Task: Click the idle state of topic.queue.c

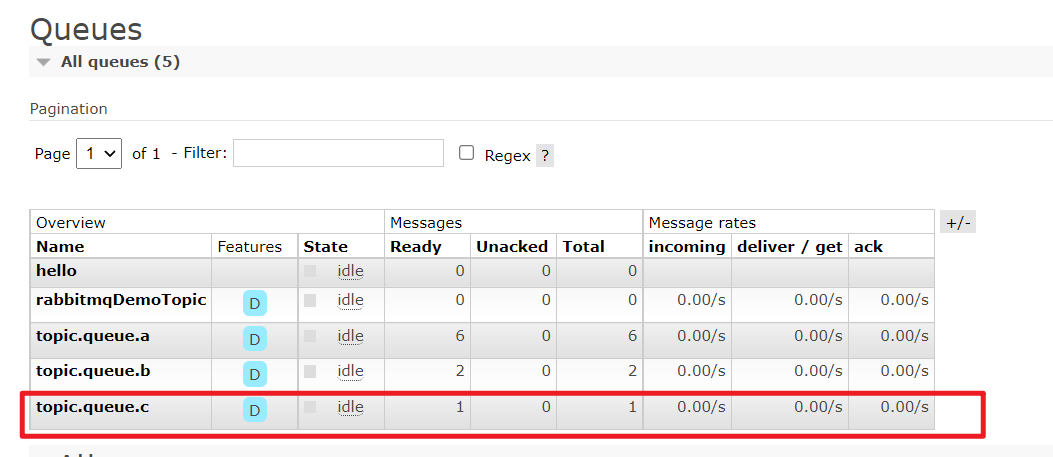Action: point(350,406)
